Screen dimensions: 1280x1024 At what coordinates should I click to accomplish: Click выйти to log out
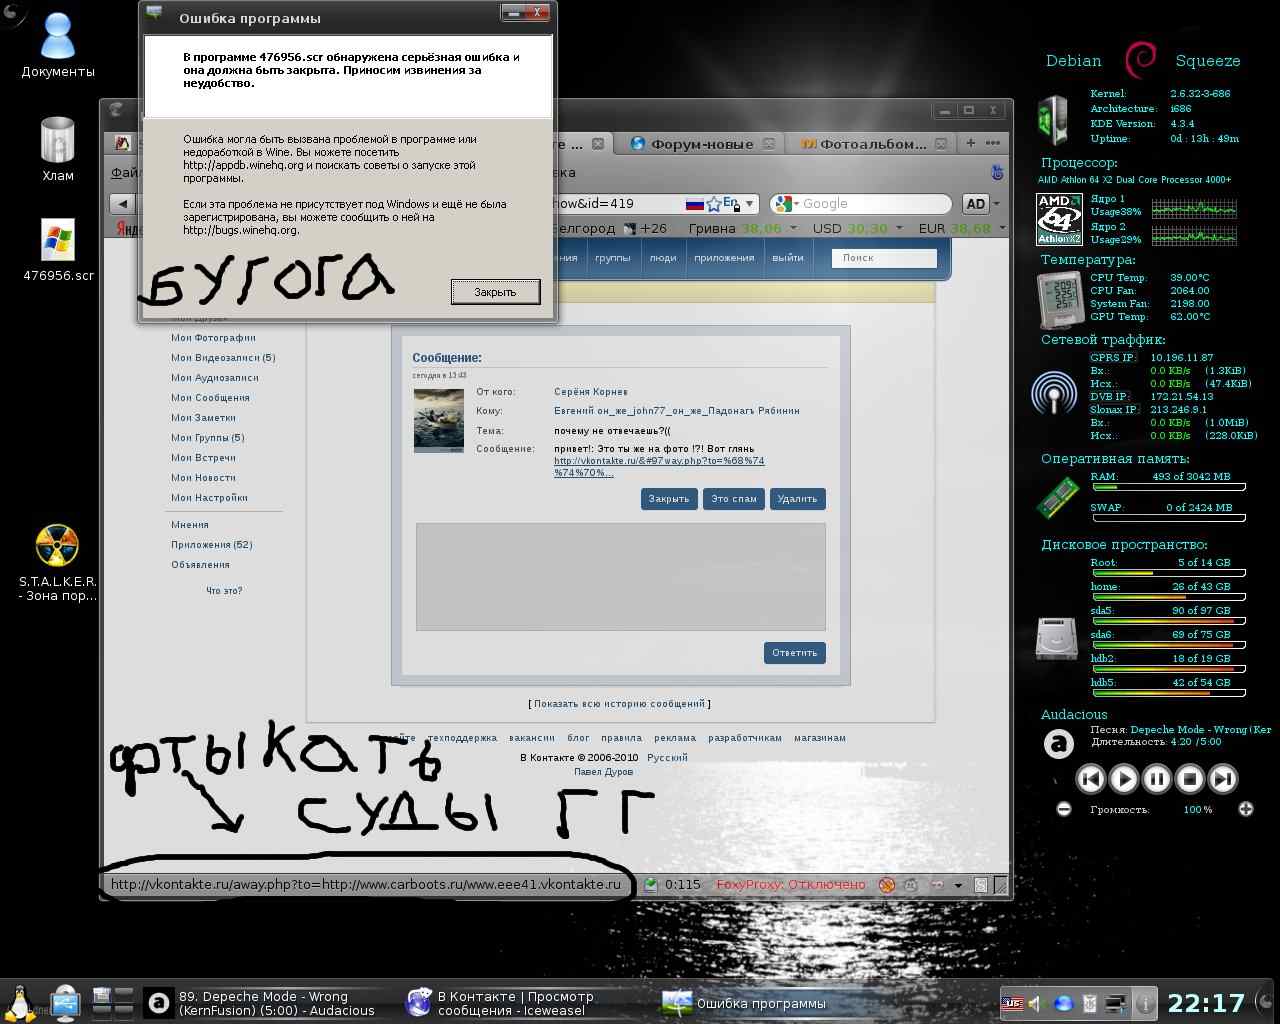[x=787, y=258]
